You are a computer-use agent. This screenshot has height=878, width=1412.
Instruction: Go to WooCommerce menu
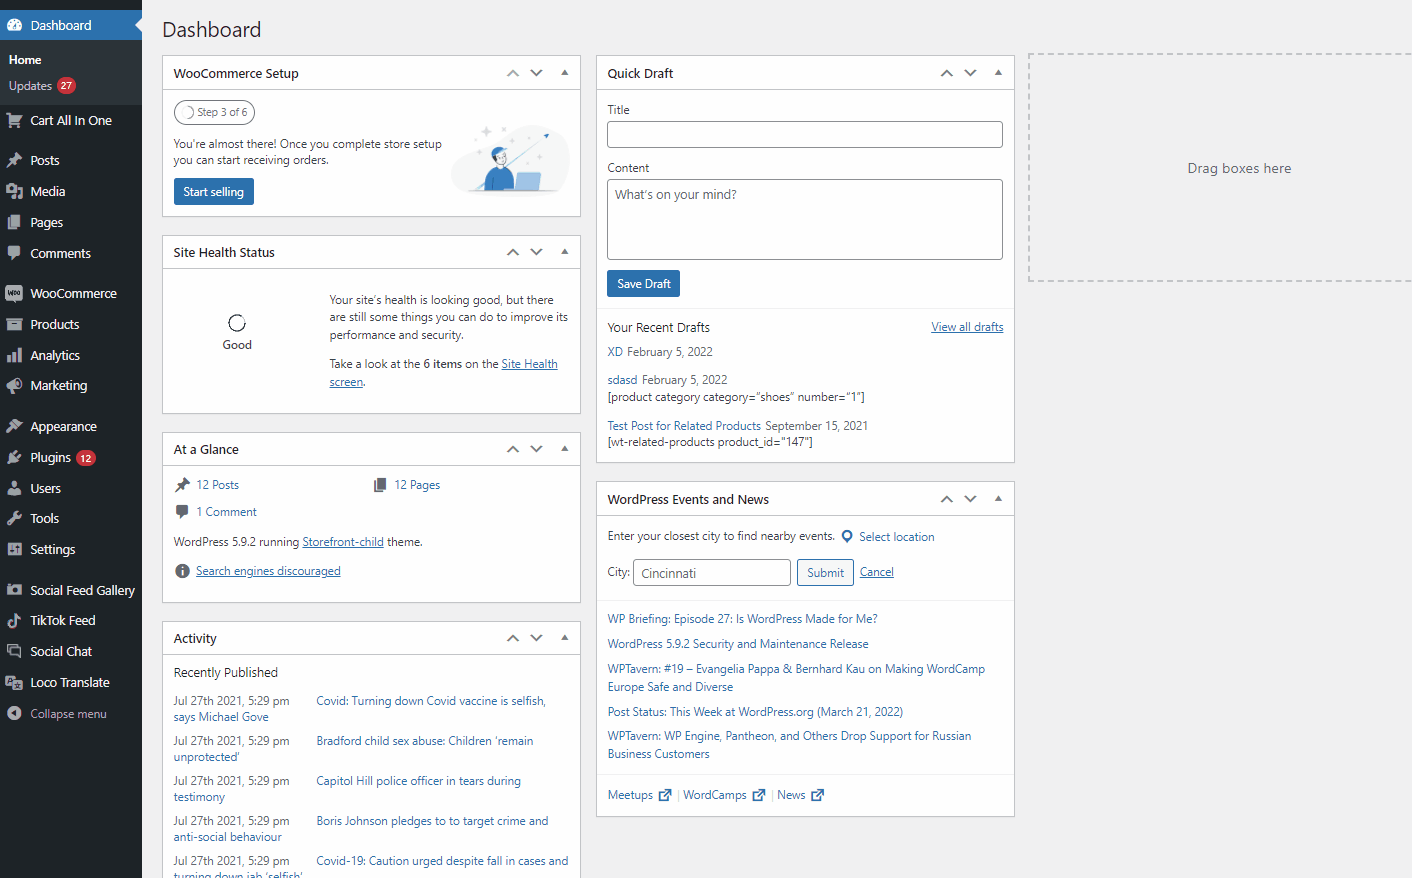pos(73,293)
